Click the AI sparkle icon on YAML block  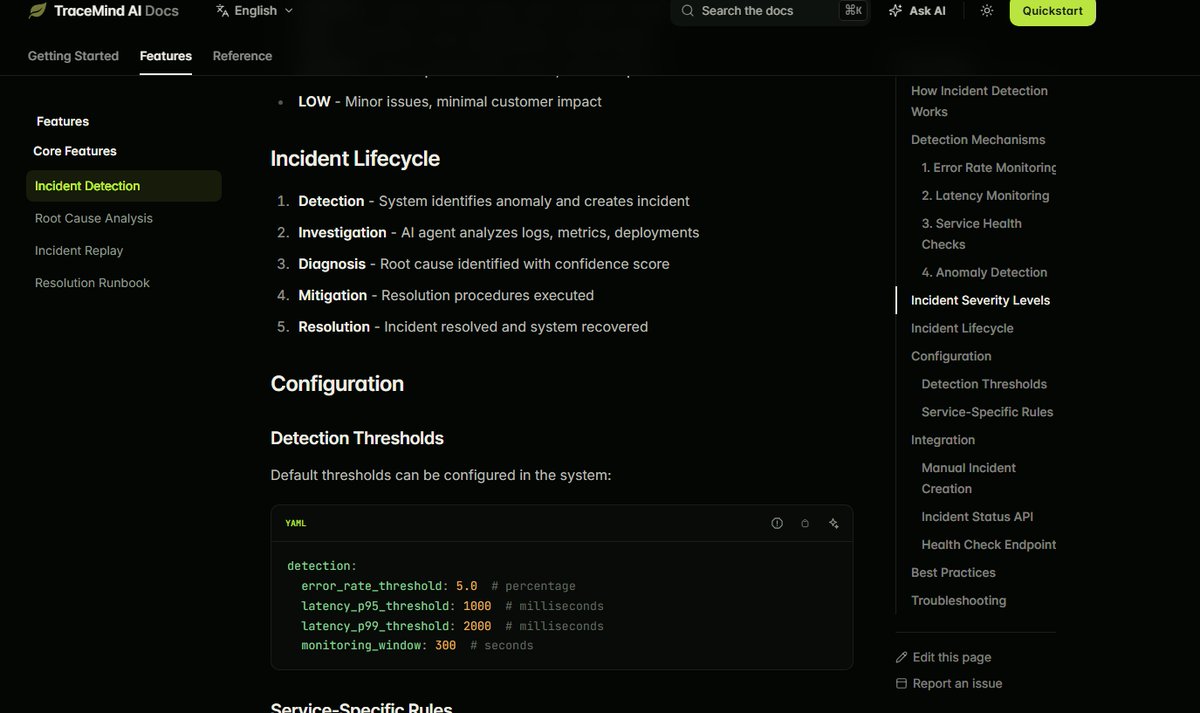tap(834, 523)
